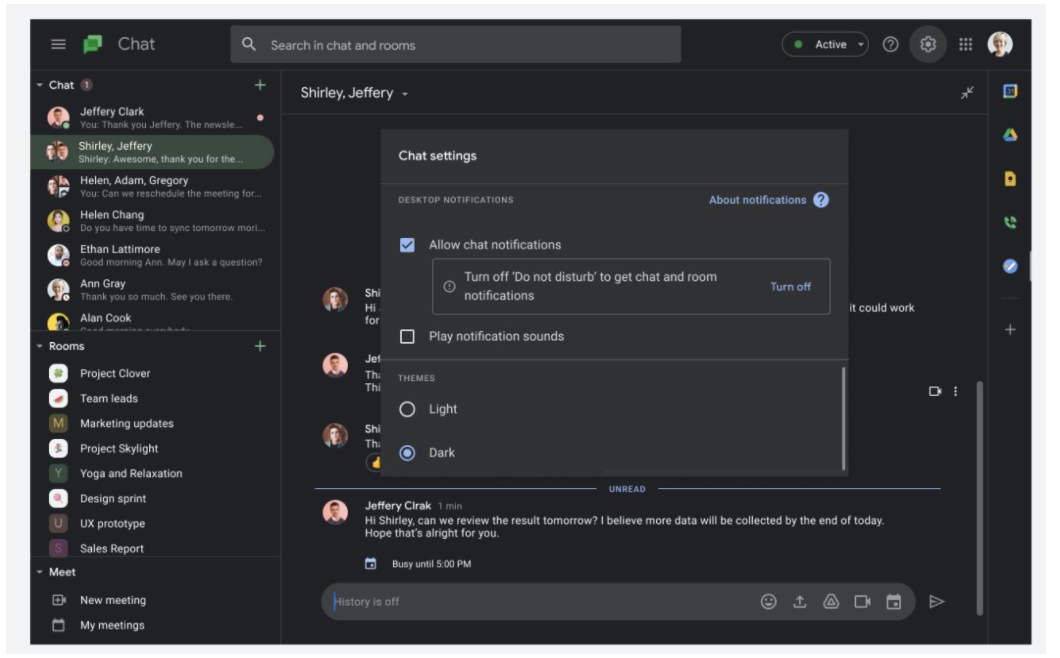The height and width of the screenshot is (658, 1060).
Task: Click the History is off message field
Action: pos(541,602)
